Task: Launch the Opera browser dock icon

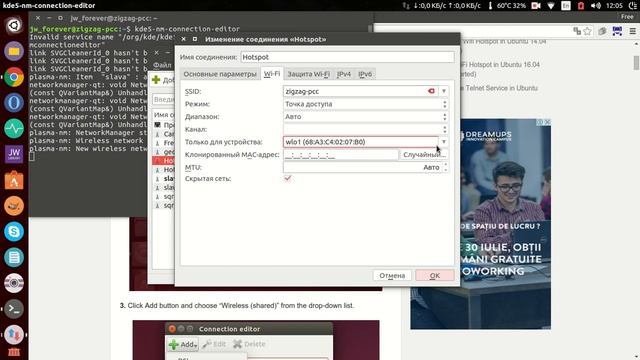Action: coord(14,103)
